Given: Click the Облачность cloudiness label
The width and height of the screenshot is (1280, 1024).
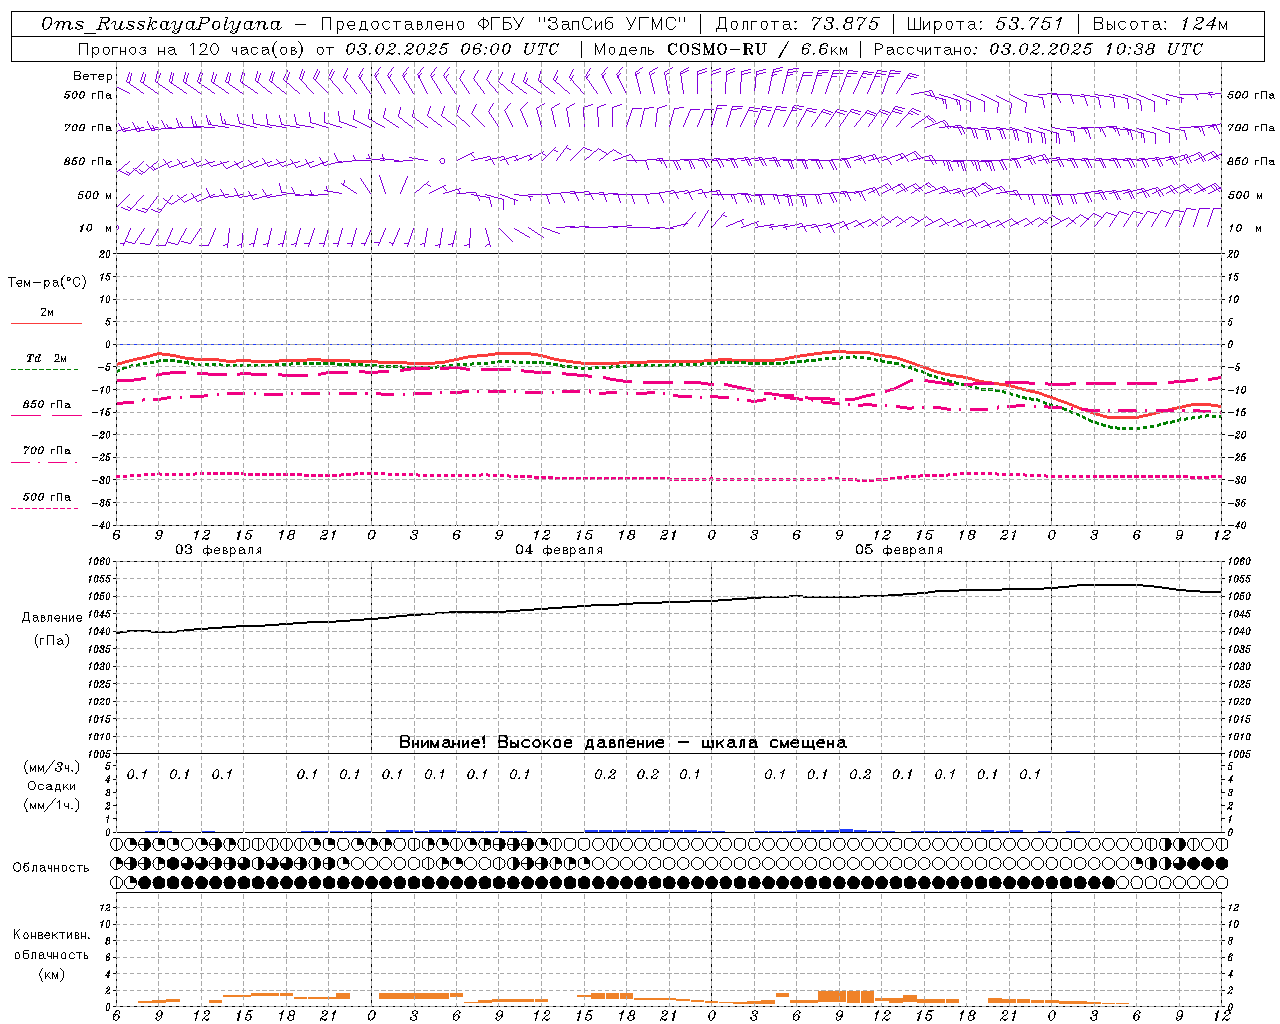Looking at the screenshot, I should tap(51, 868).
